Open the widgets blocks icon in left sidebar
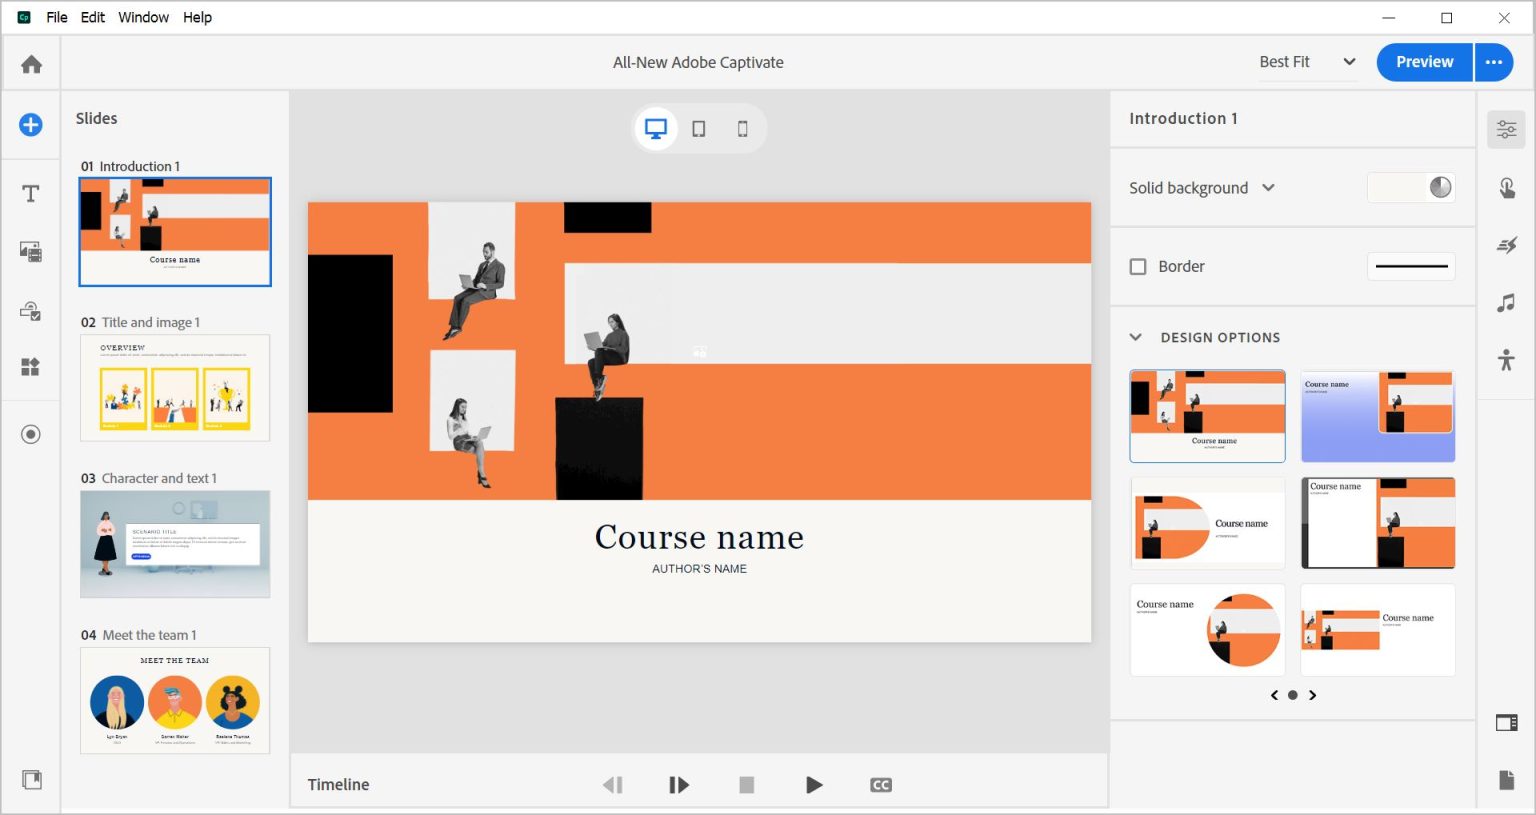1536x815 pixels. tap(31, 367)
